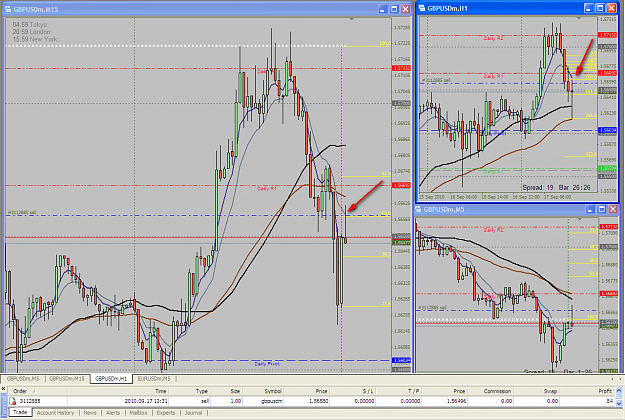This screenshot has height=420, width=625.
Task: Click the chart shift triangle in M5 chart
Action: tap(580, 219)
